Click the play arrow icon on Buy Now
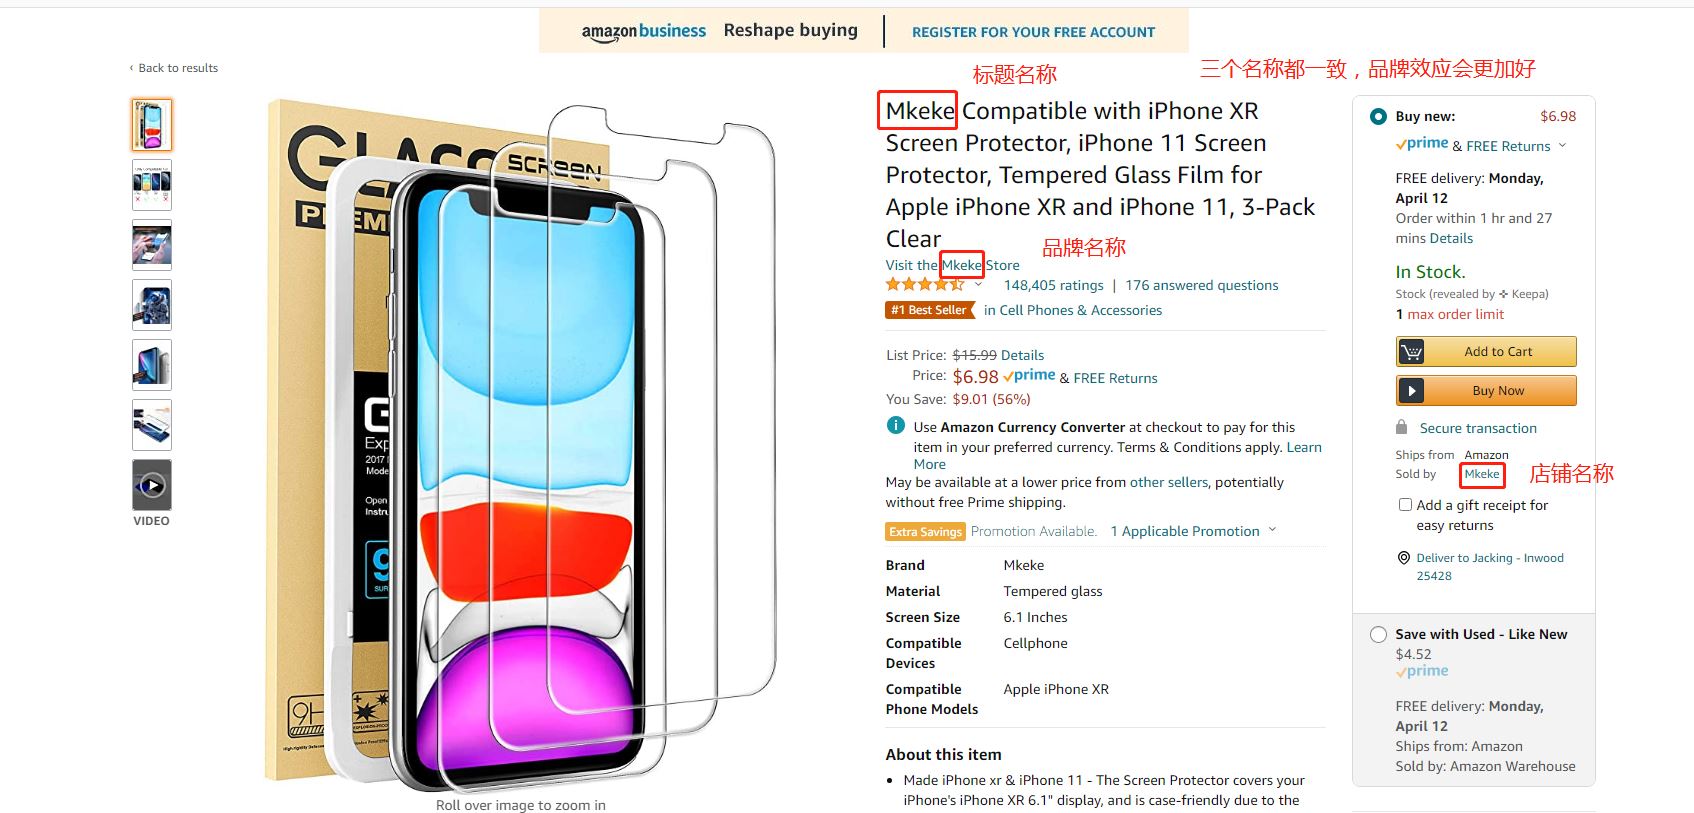 [x=1411, y=391]
